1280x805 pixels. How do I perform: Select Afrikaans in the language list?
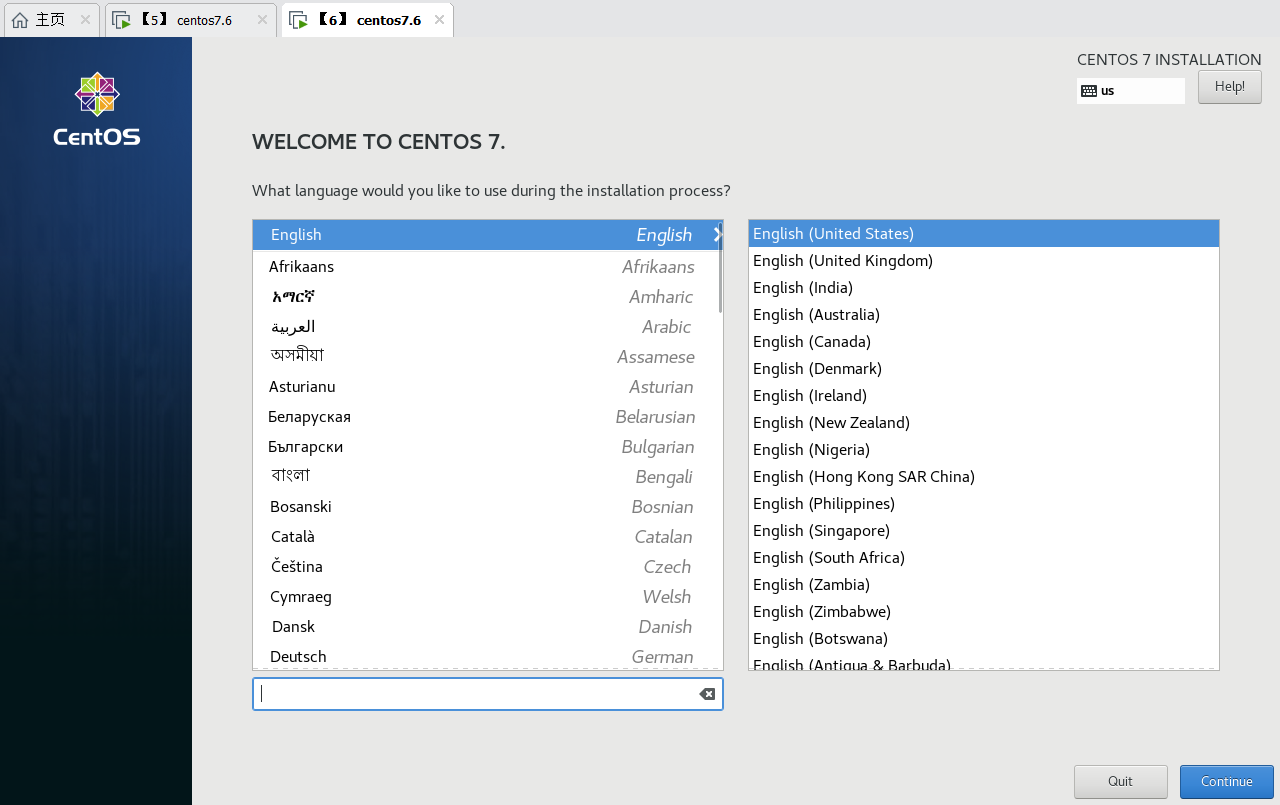pyautogui.click(x=488, y=267)
